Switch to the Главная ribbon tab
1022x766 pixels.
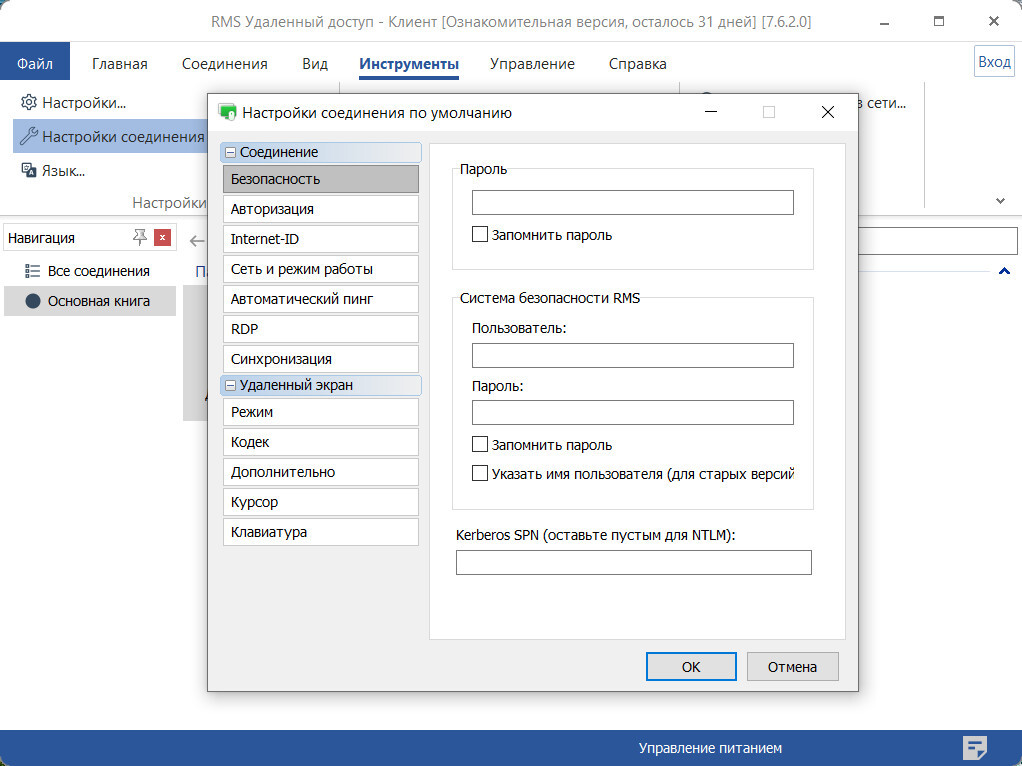(x=119, y=64)
